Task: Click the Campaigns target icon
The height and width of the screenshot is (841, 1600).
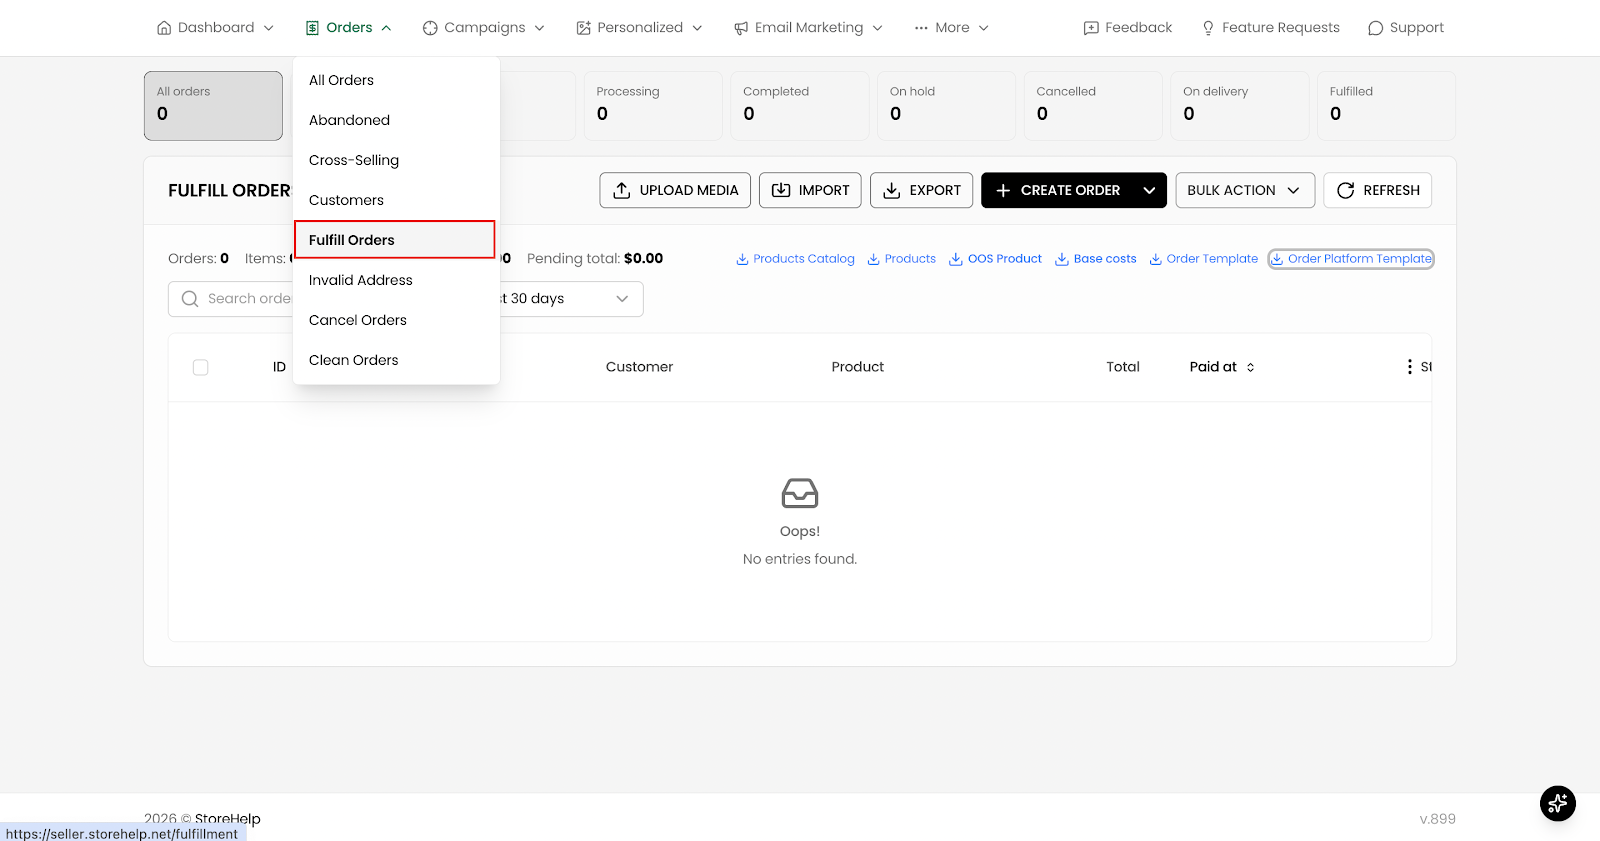Action: 430,28
